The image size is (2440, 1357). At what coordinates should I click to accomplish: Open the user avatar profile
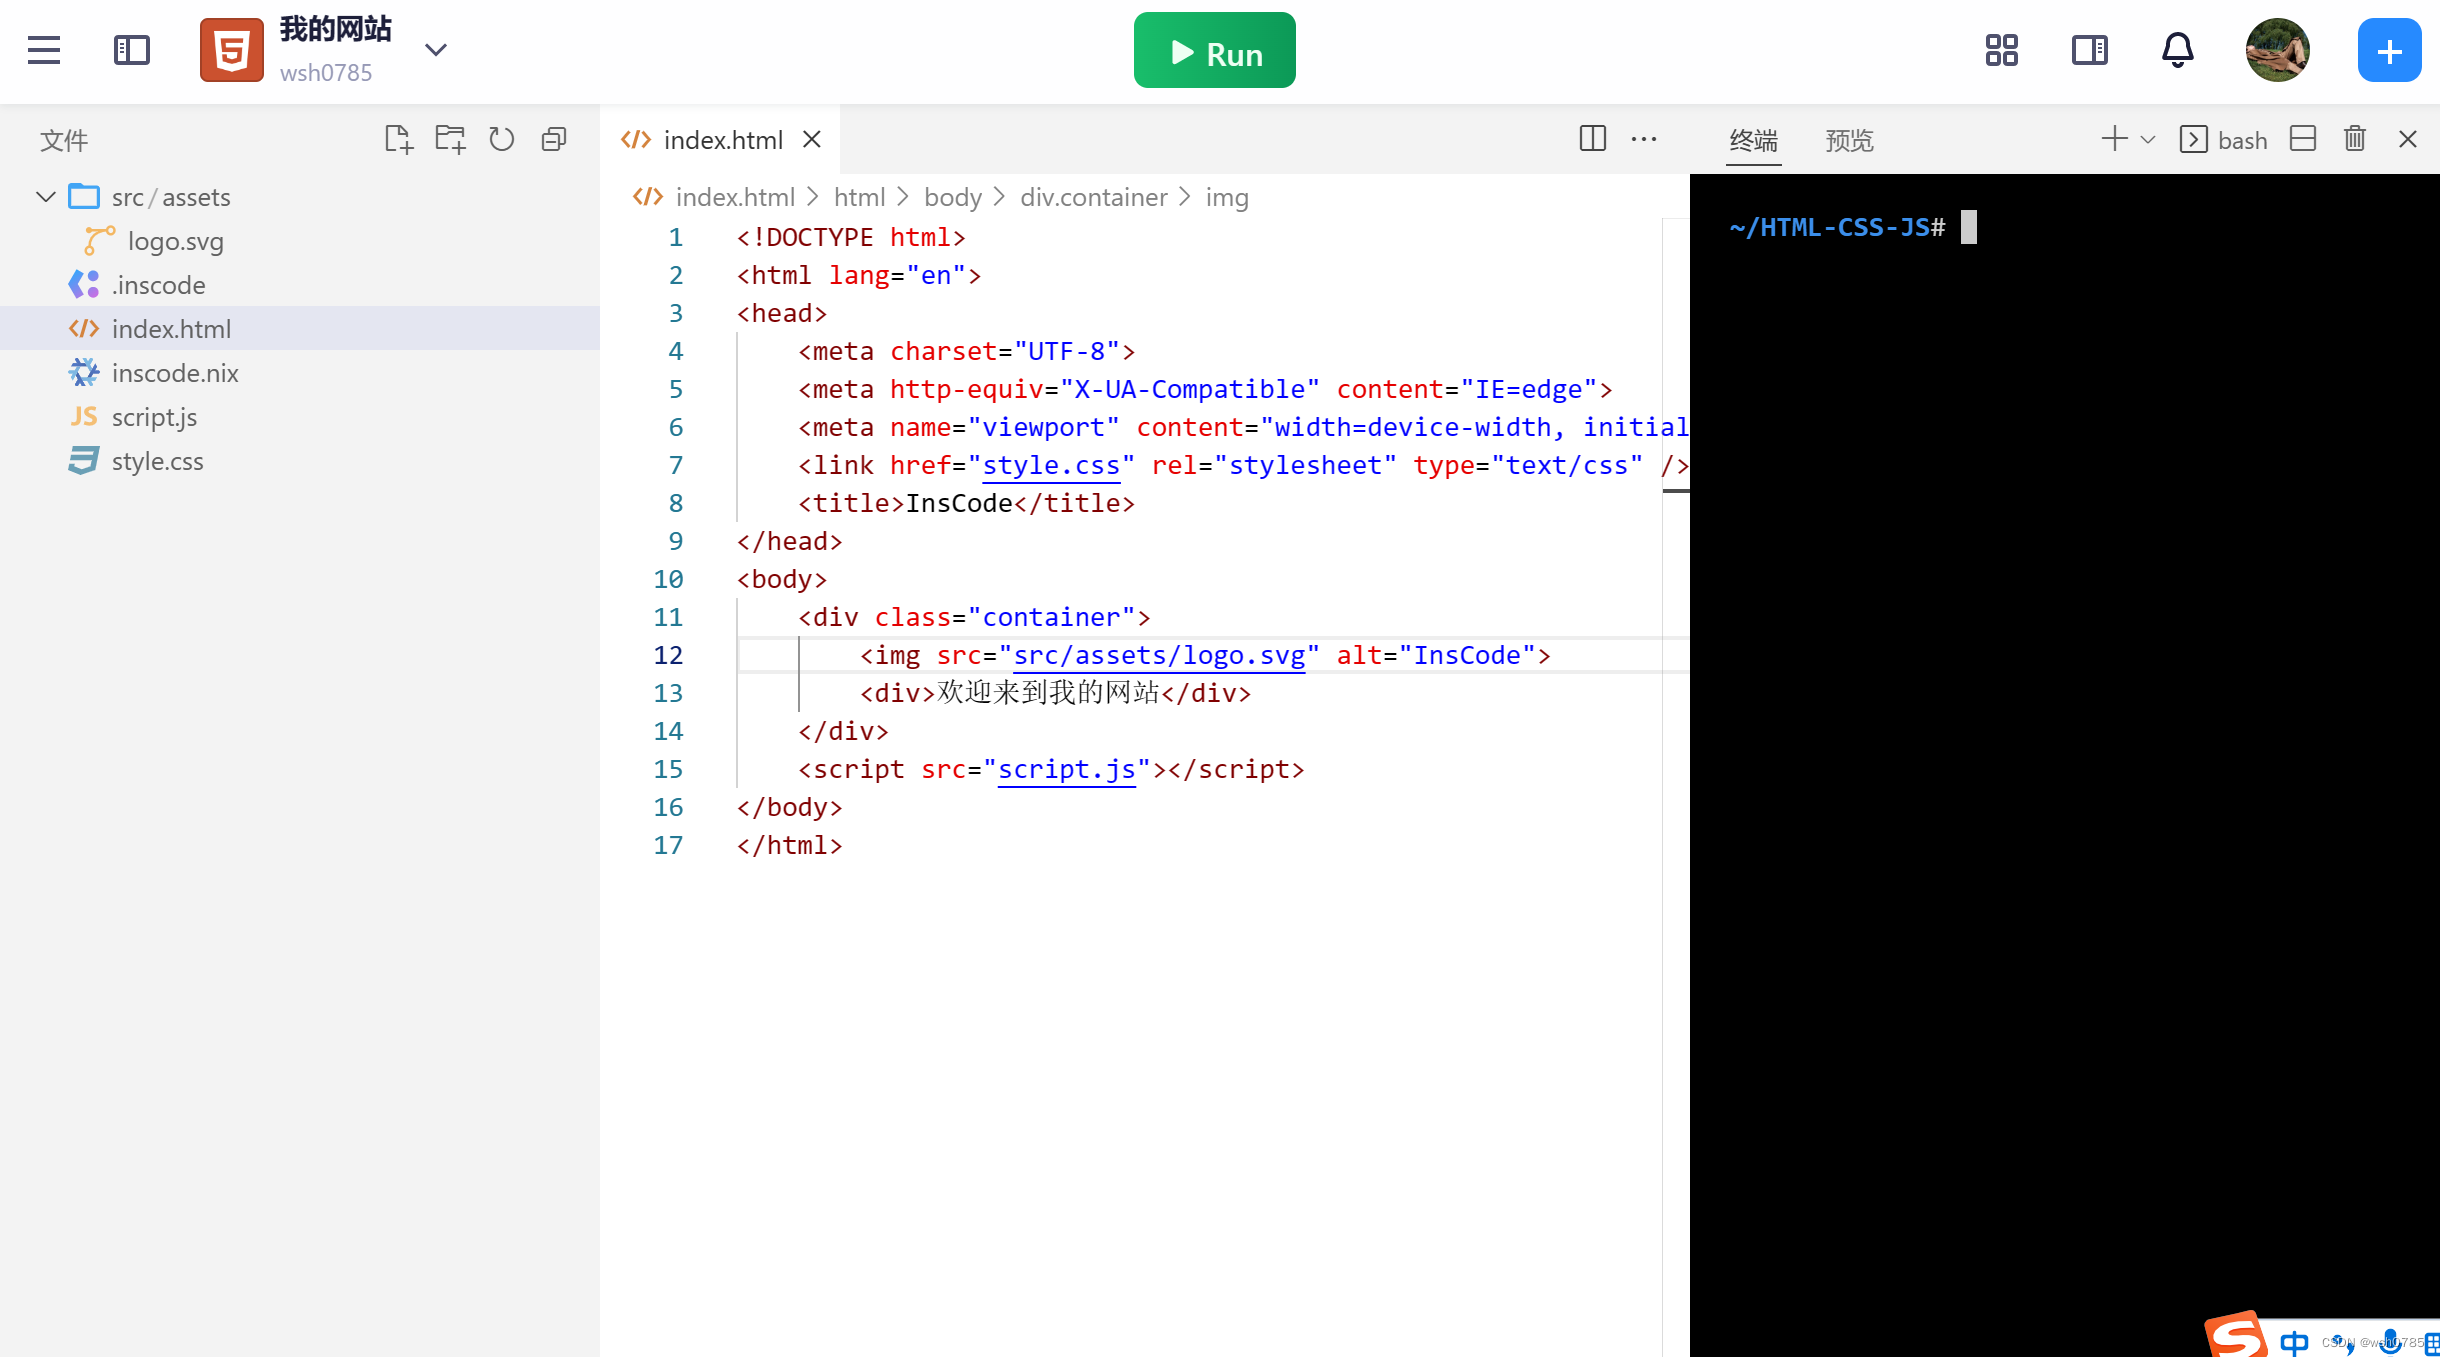(x=2278, y=50)
